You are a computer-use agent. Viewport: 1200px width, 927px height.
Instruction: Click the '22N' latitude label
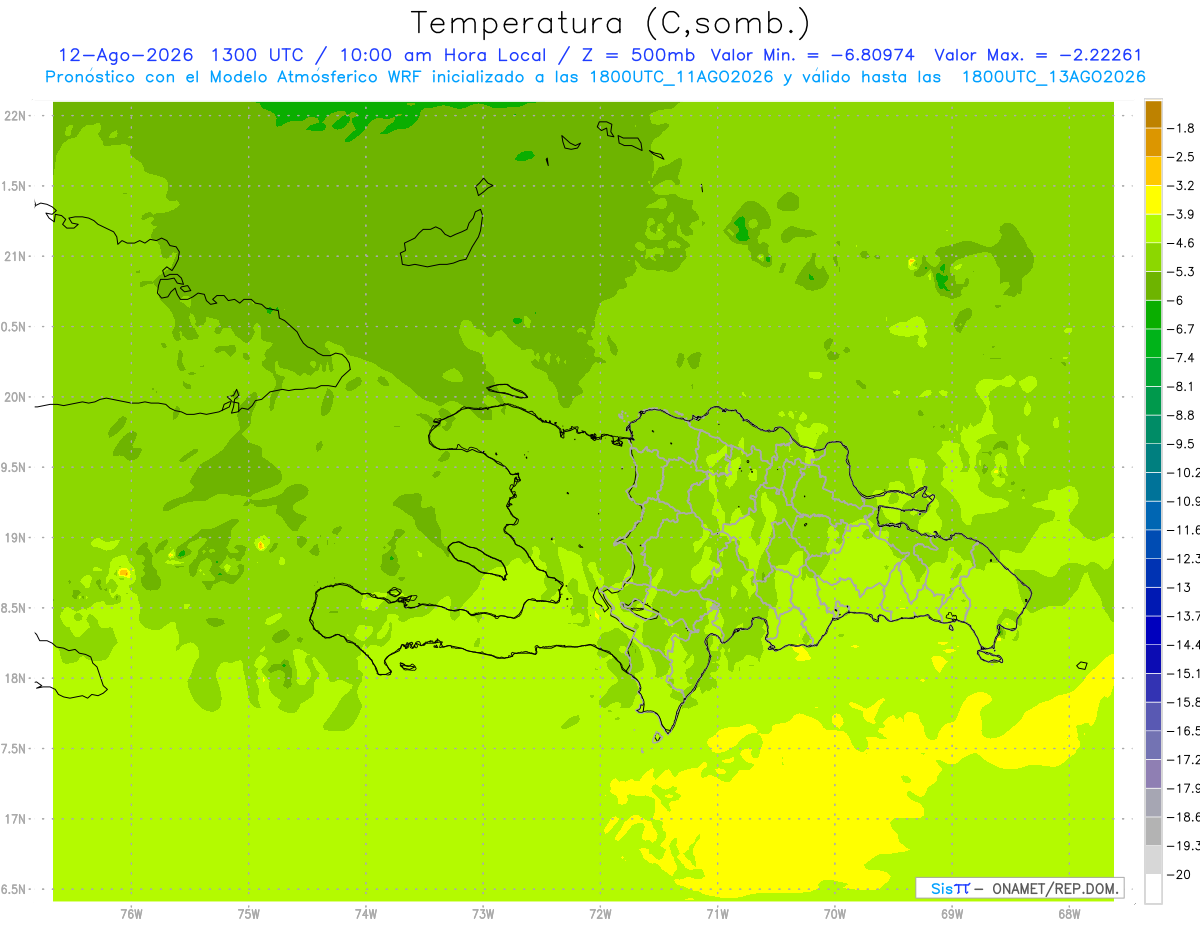pos(15,116)
